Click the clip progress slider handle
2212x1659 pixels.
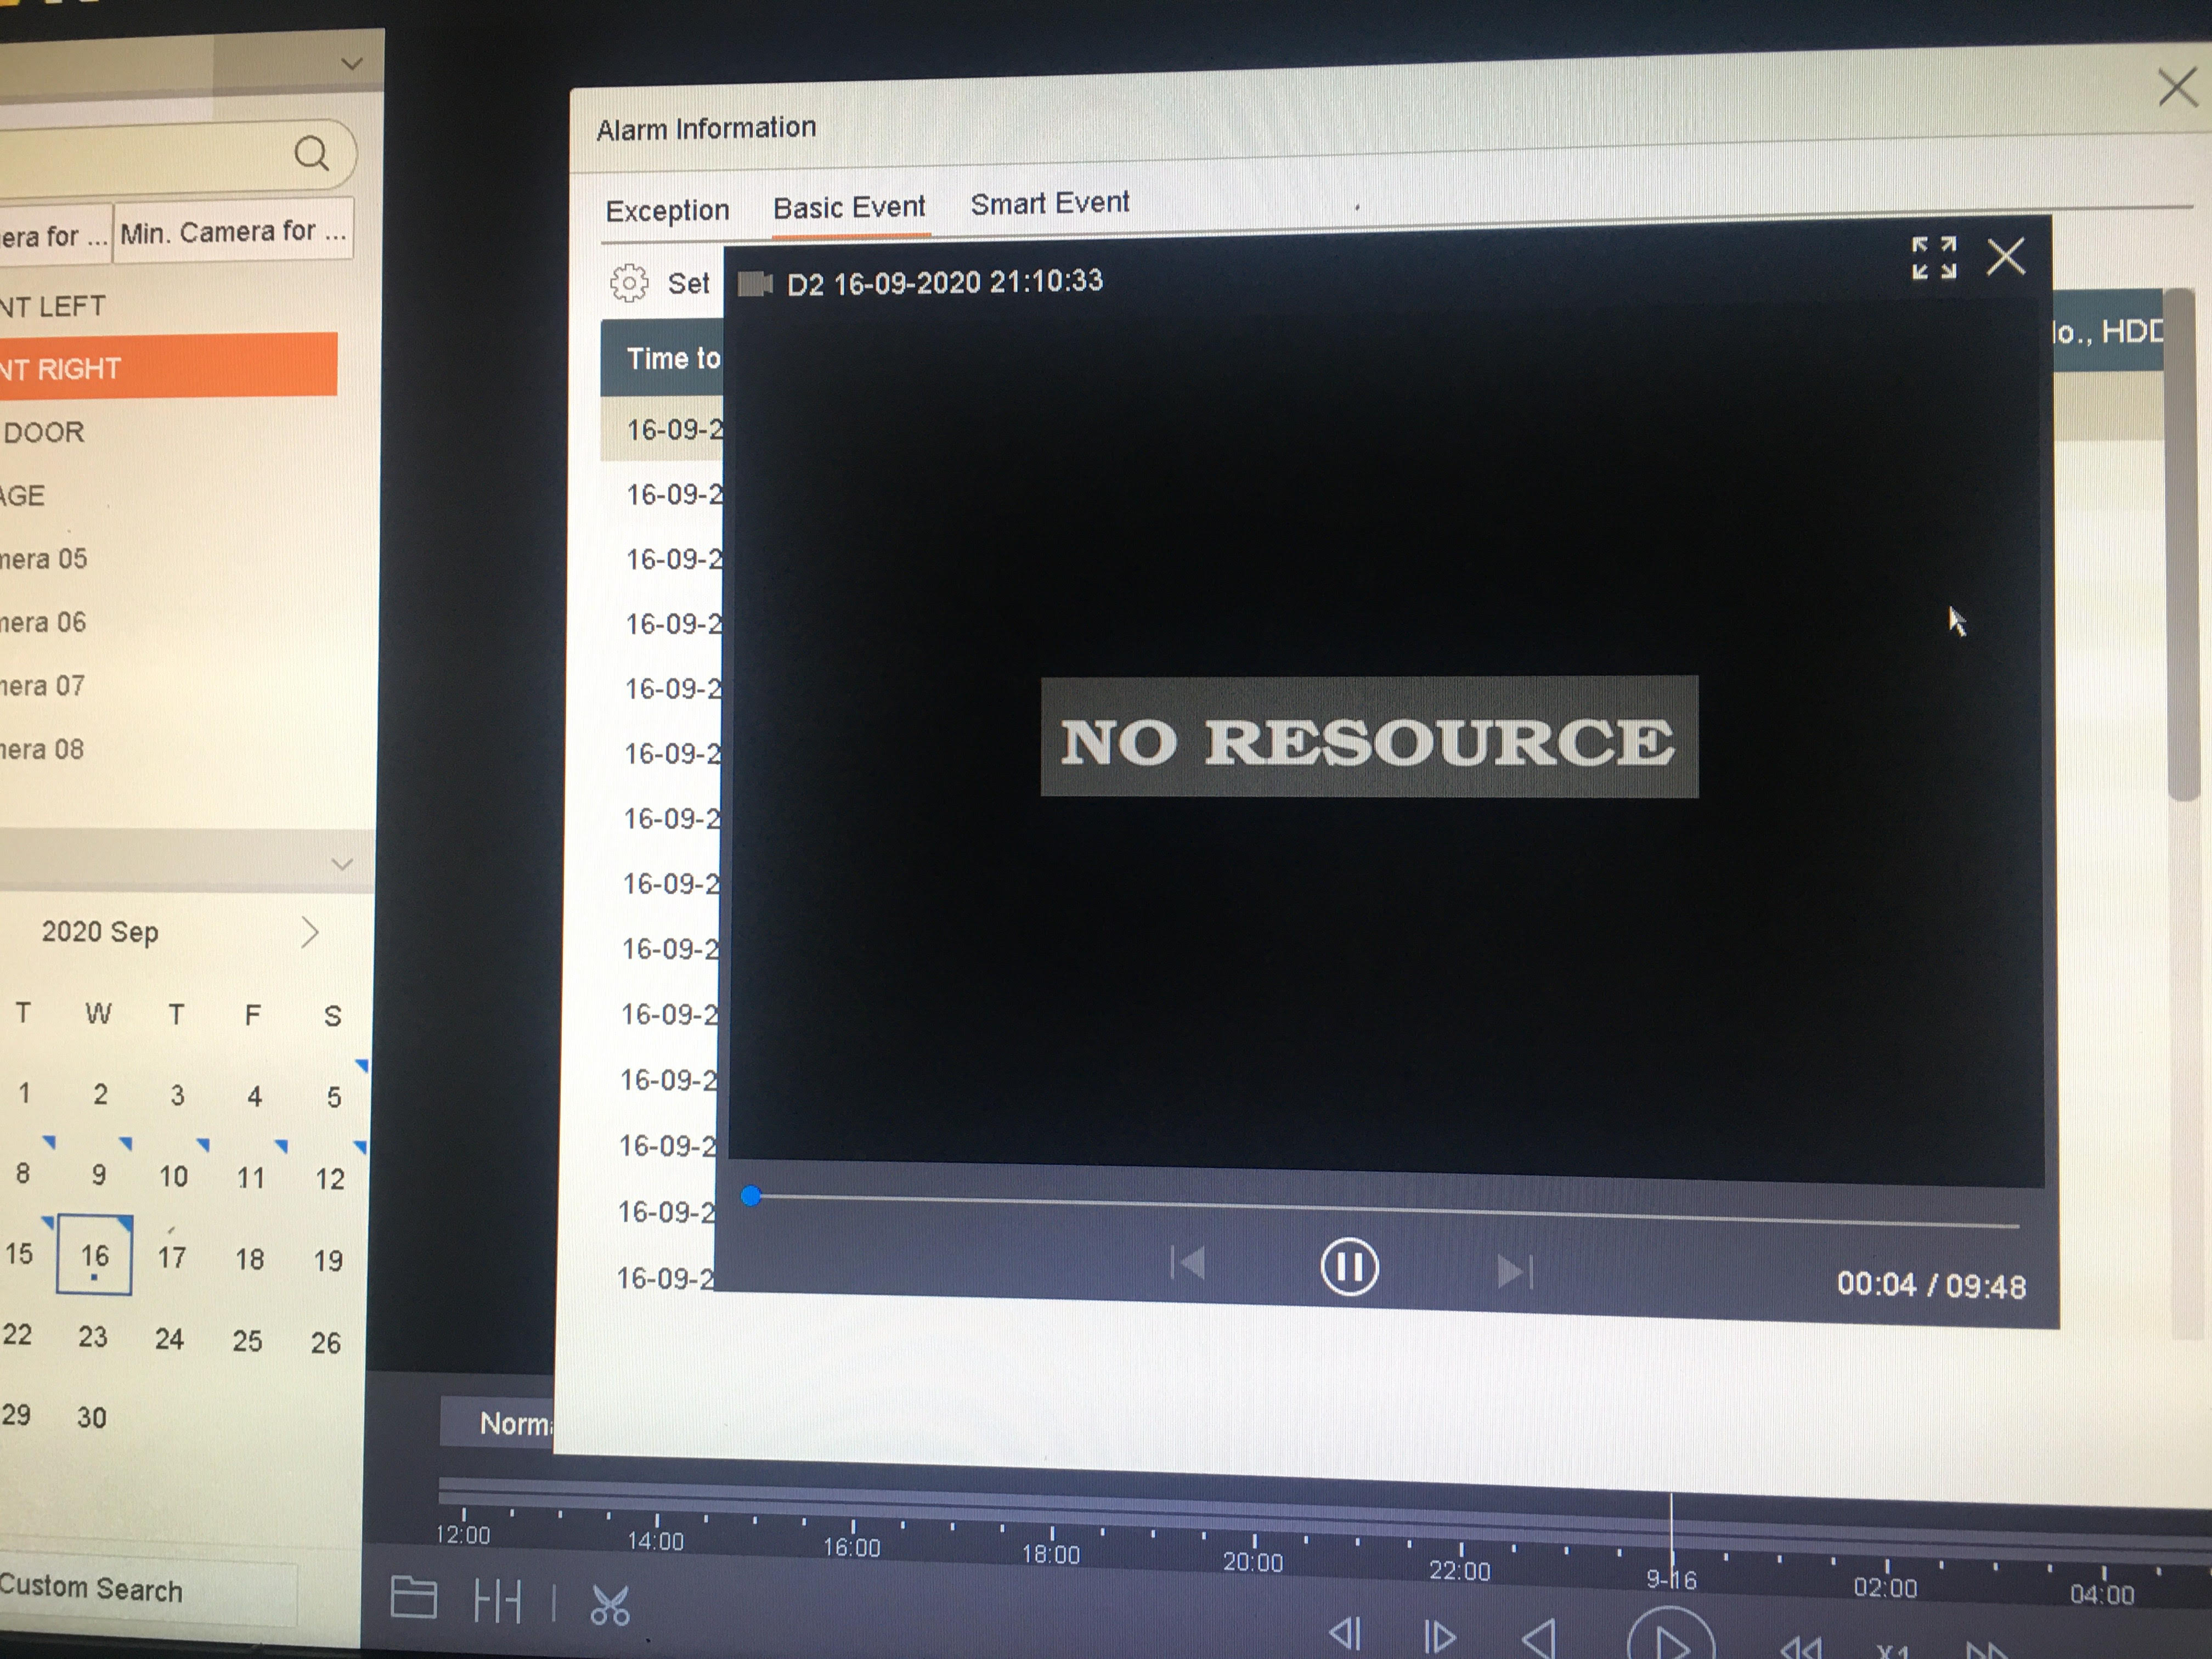click(x=751, y=1196)
